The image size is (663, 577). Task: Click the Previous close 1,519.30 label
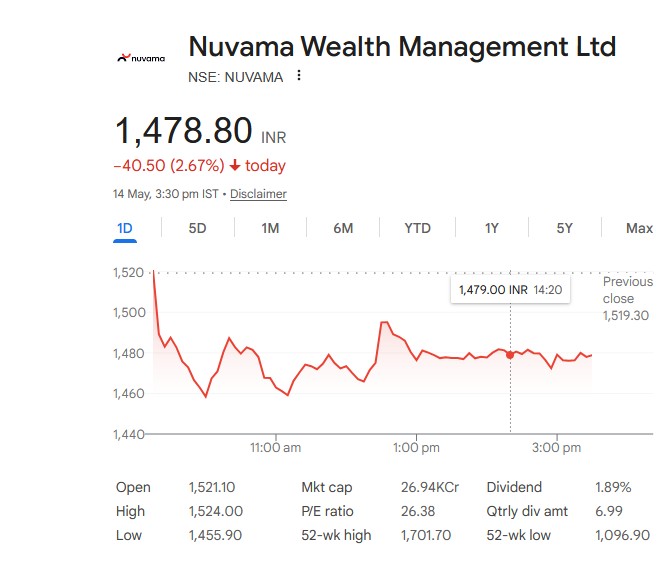(x=628, y=299)
